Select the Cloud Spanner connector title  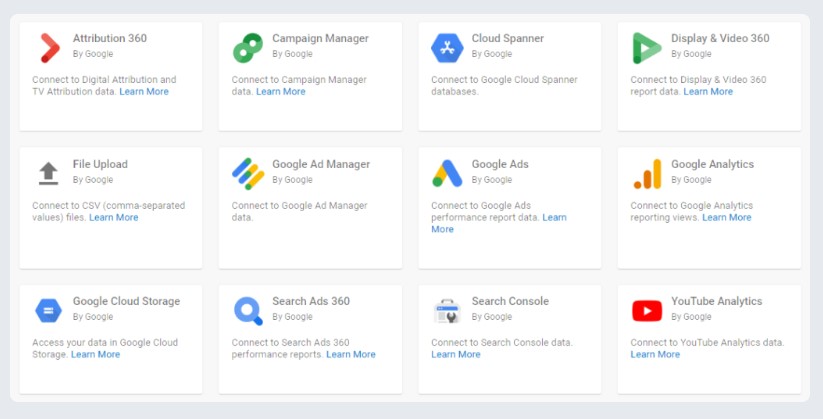coord(508,39)
